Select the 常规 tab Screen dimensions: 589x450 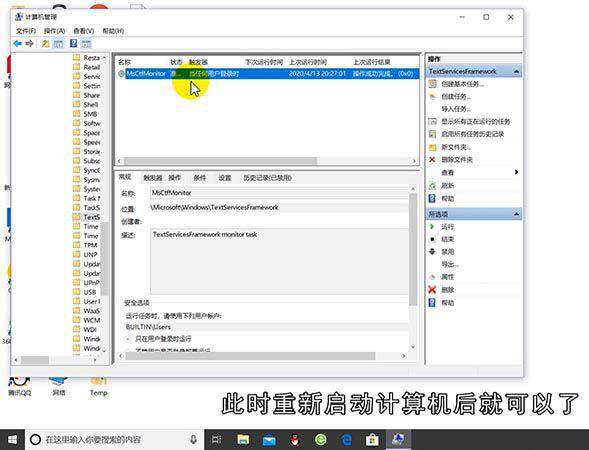pyautogui.click(x=125, y=177)
